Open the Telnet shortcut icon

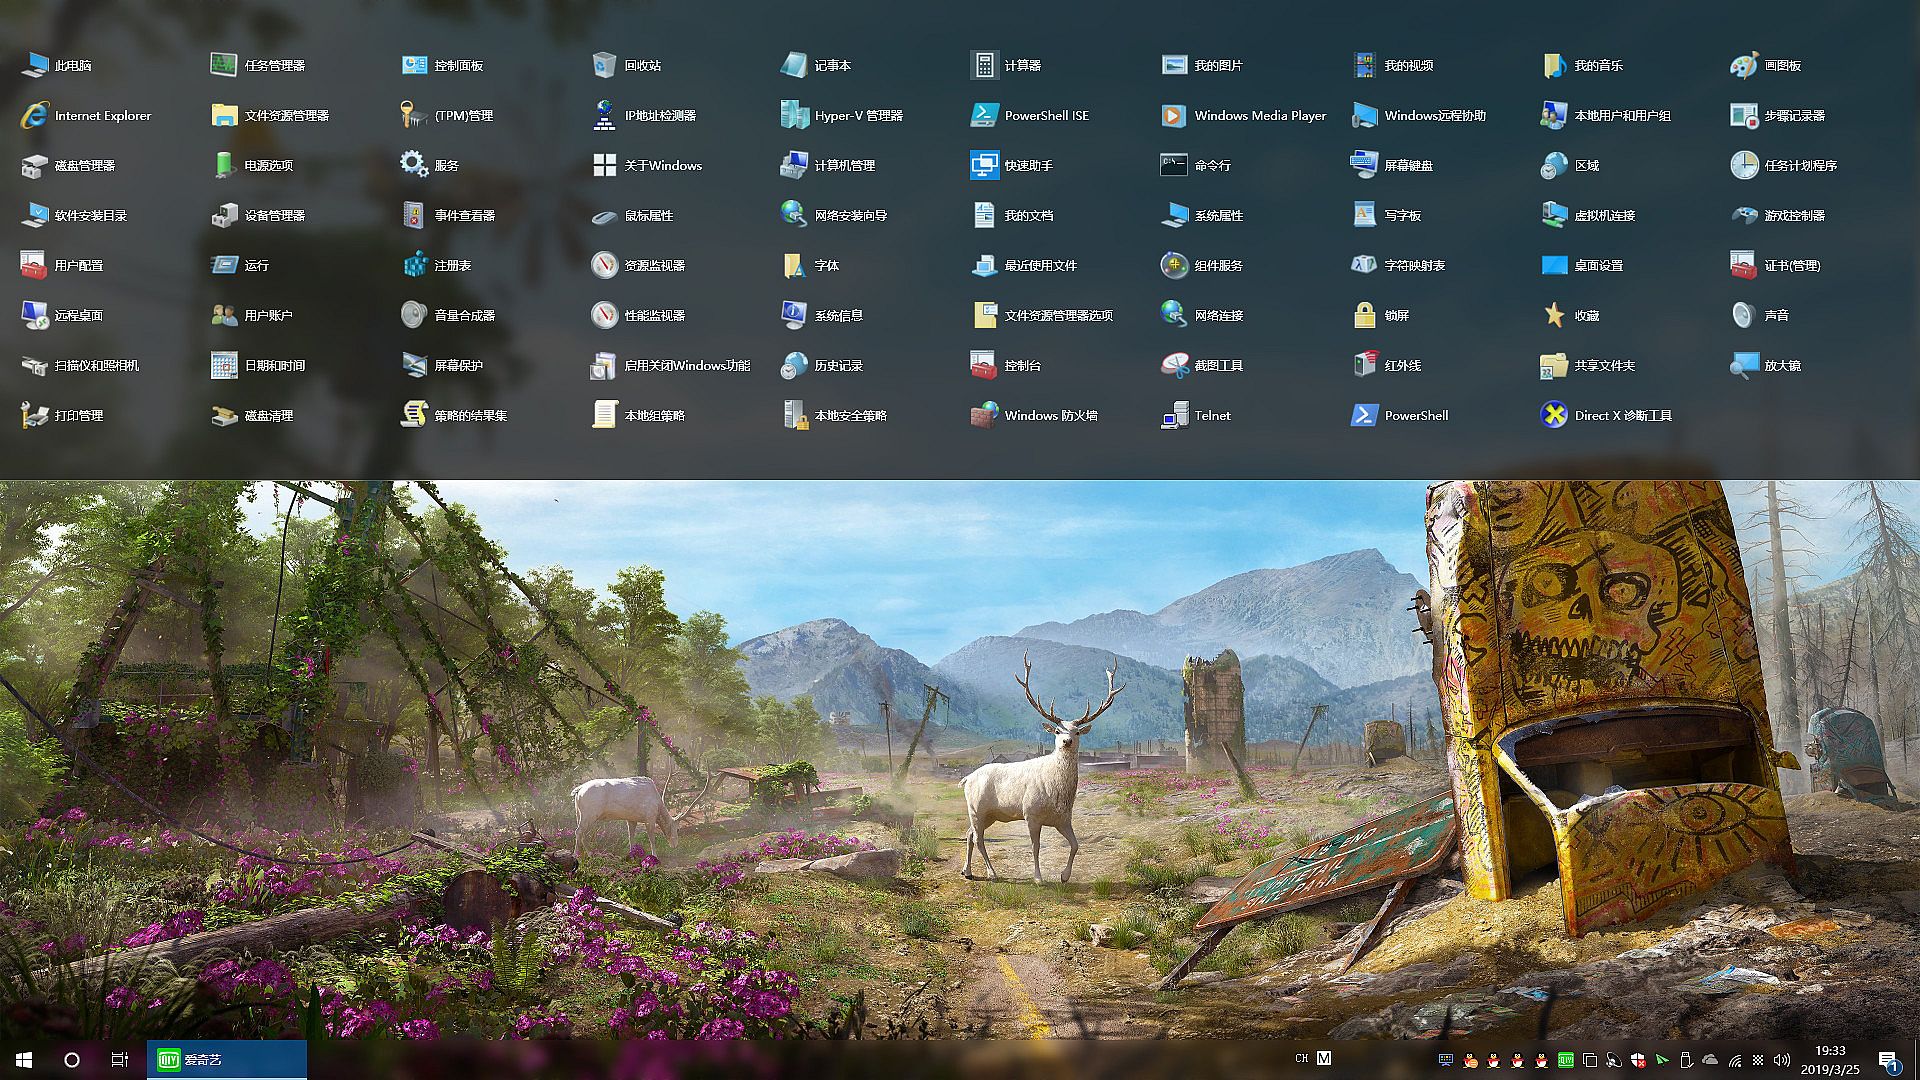[x=1174, y=415]
